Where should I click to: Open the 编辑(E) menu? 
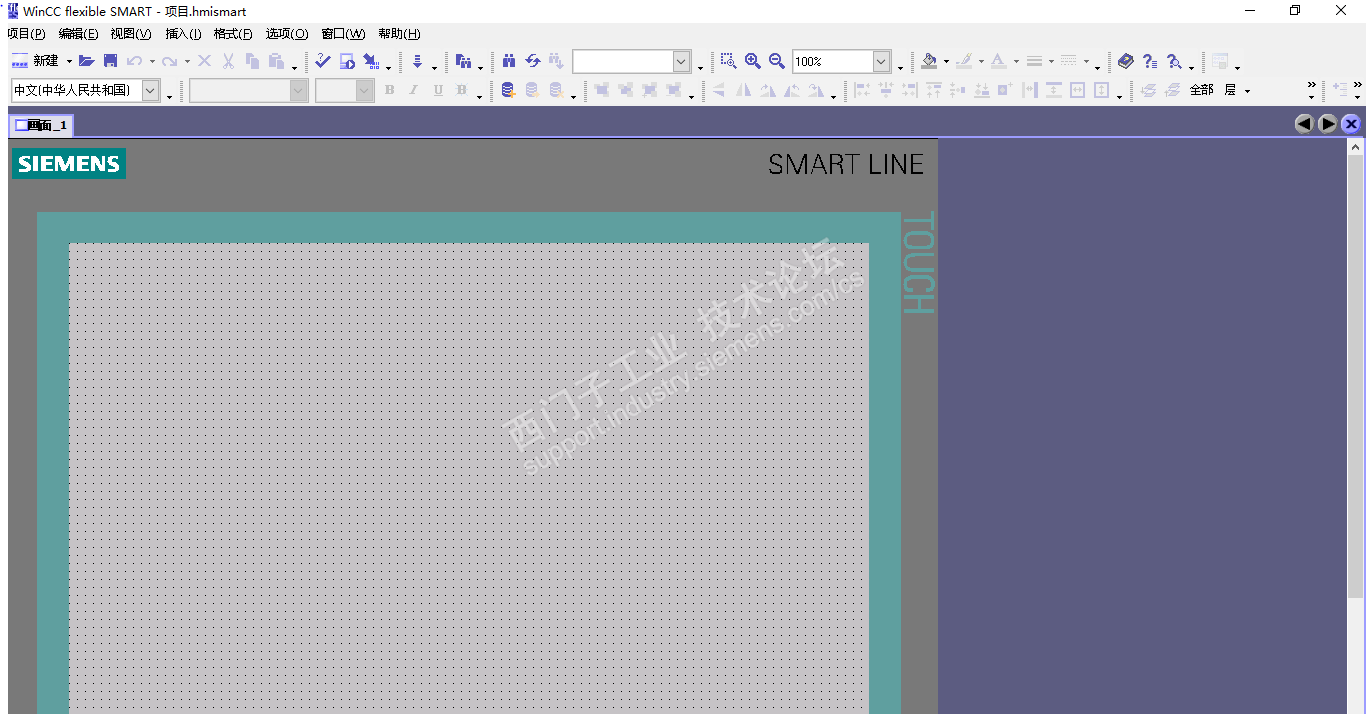coord(78,34)
